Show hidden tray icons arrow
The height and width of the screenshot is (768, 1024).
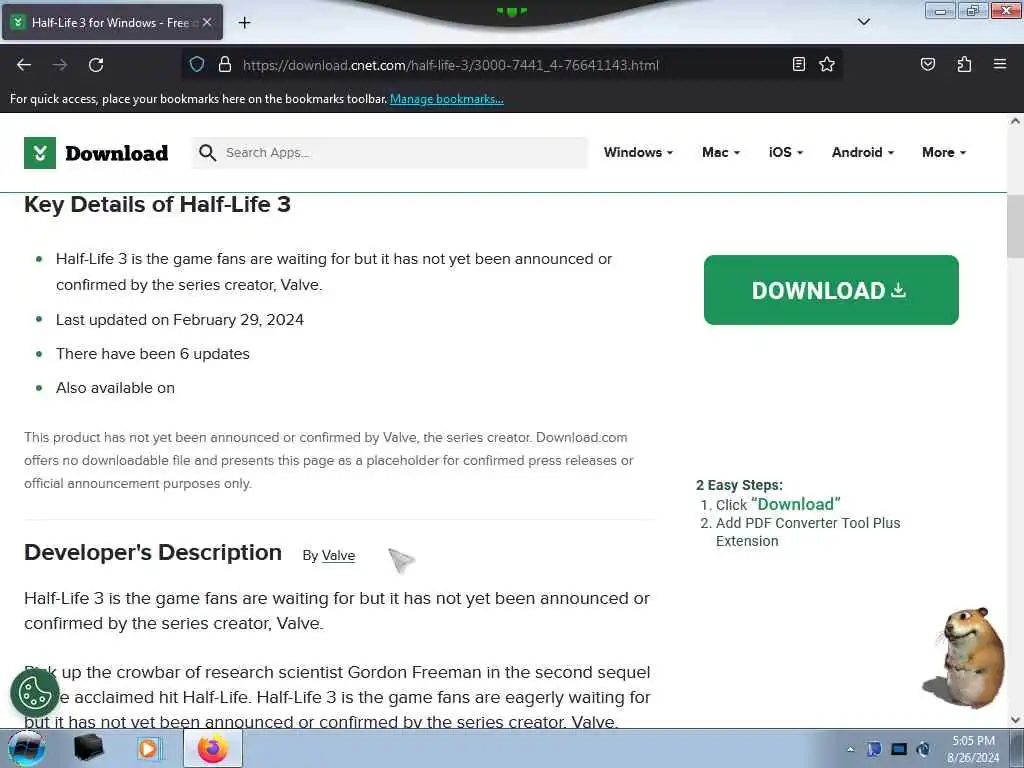pyautogui.click(x=850, y=749)
